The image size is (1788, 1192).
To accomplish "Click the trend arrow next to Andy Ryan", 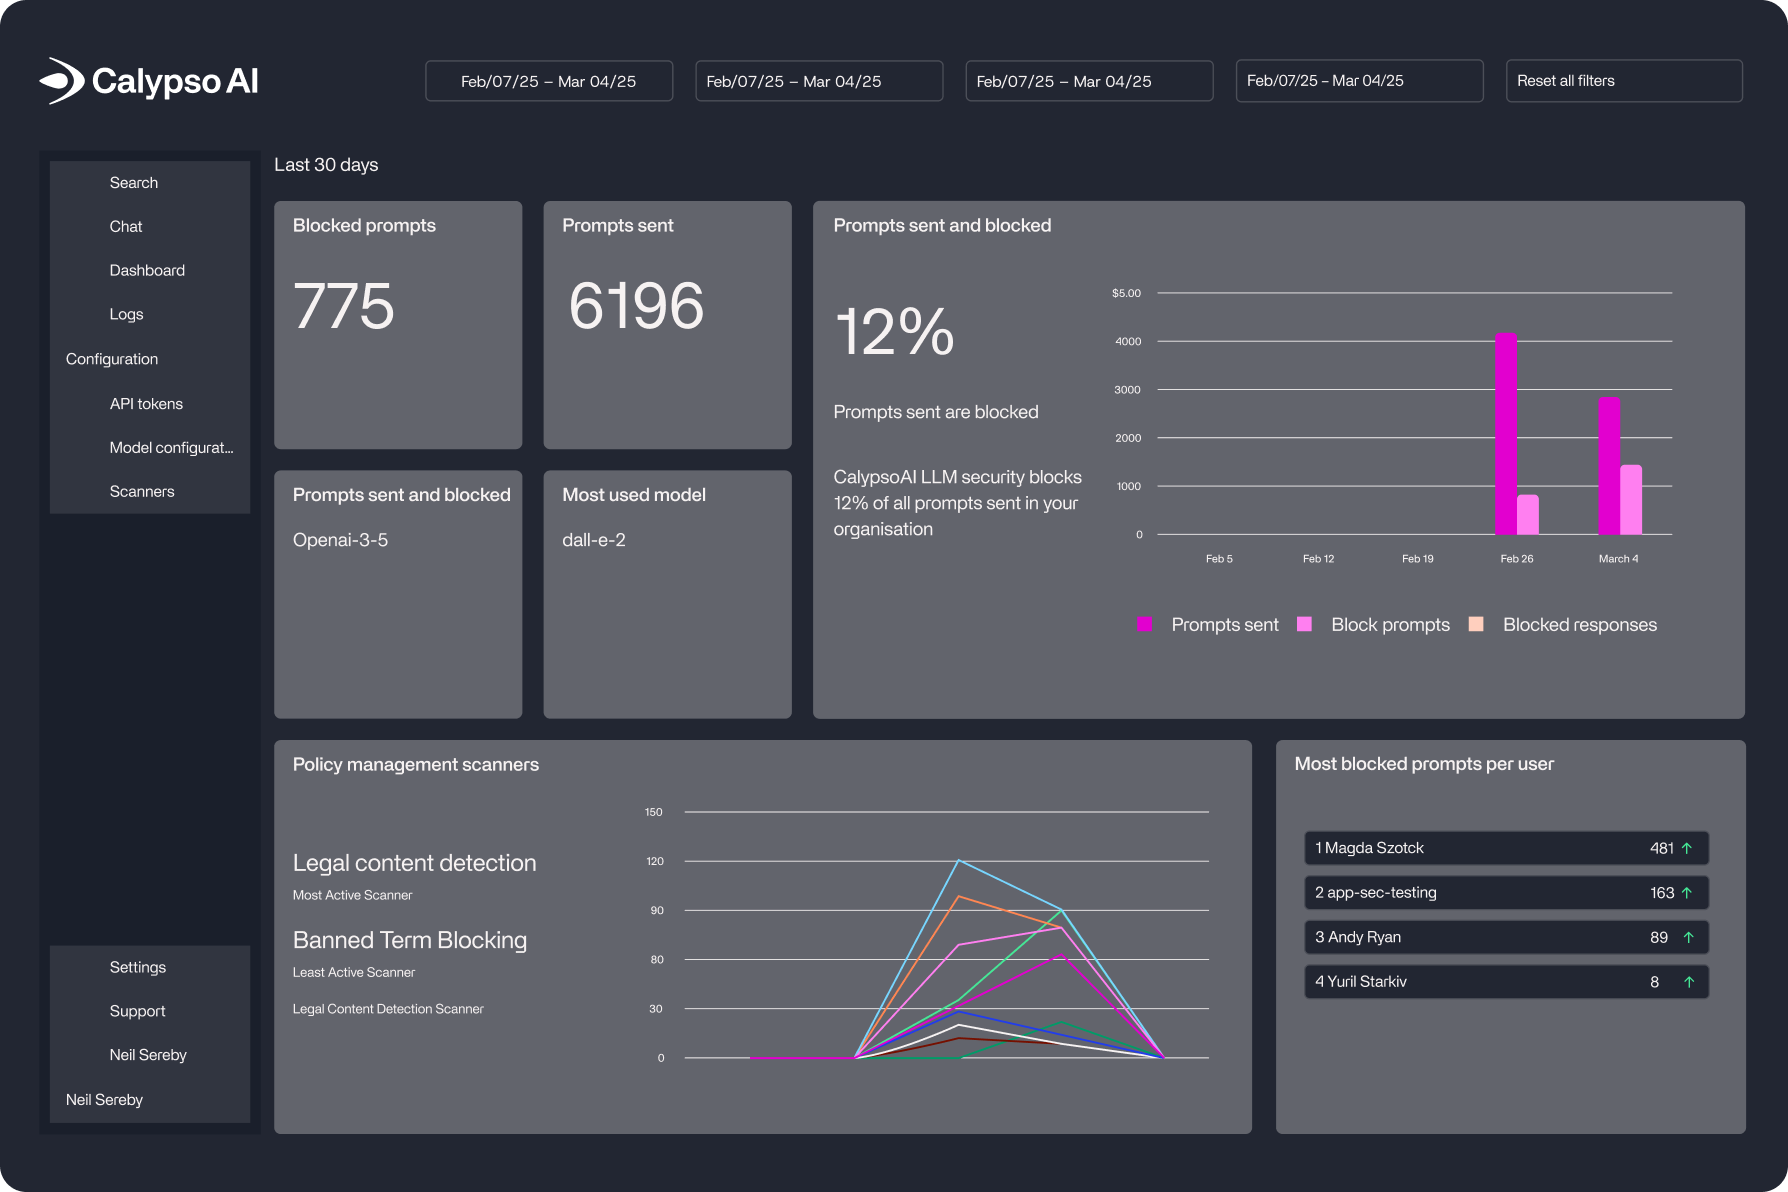I will coord(1688,937).
